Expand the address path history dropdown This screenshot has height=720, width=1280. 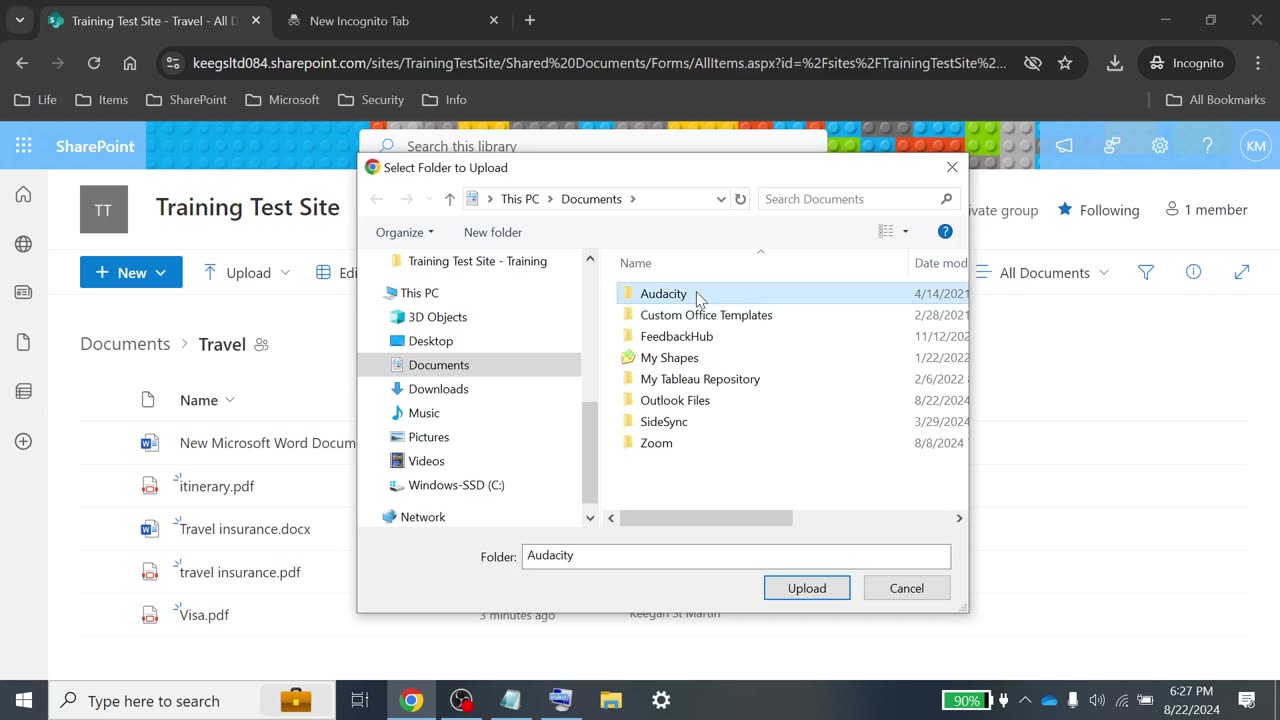pyautogui.click(x=721, y=199)
